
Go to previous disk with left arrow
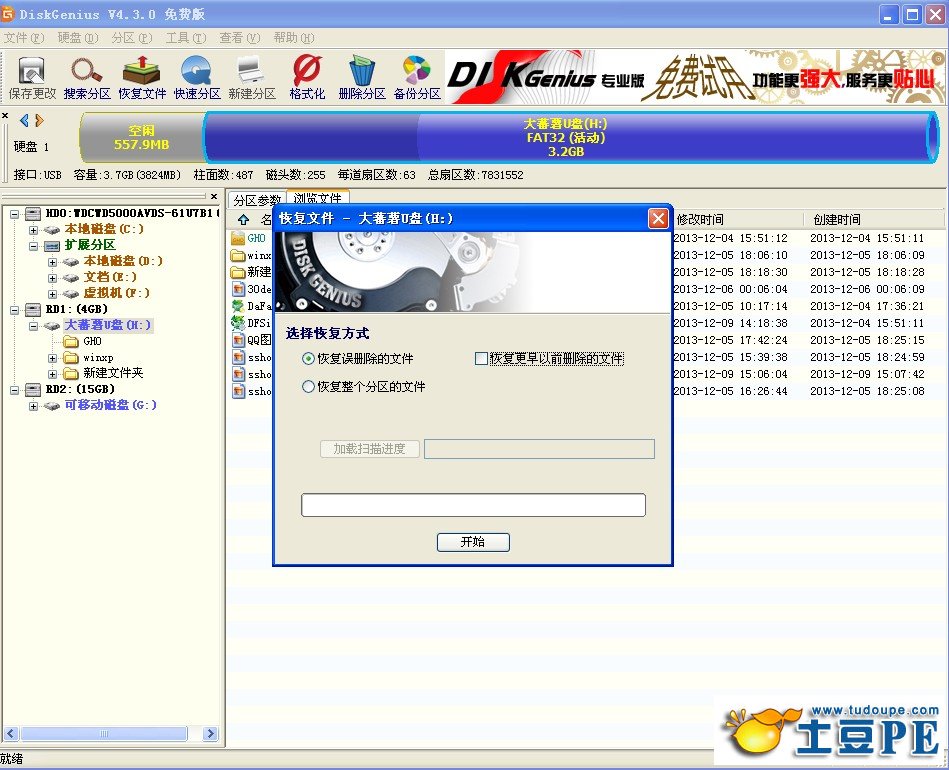(24, 120)
